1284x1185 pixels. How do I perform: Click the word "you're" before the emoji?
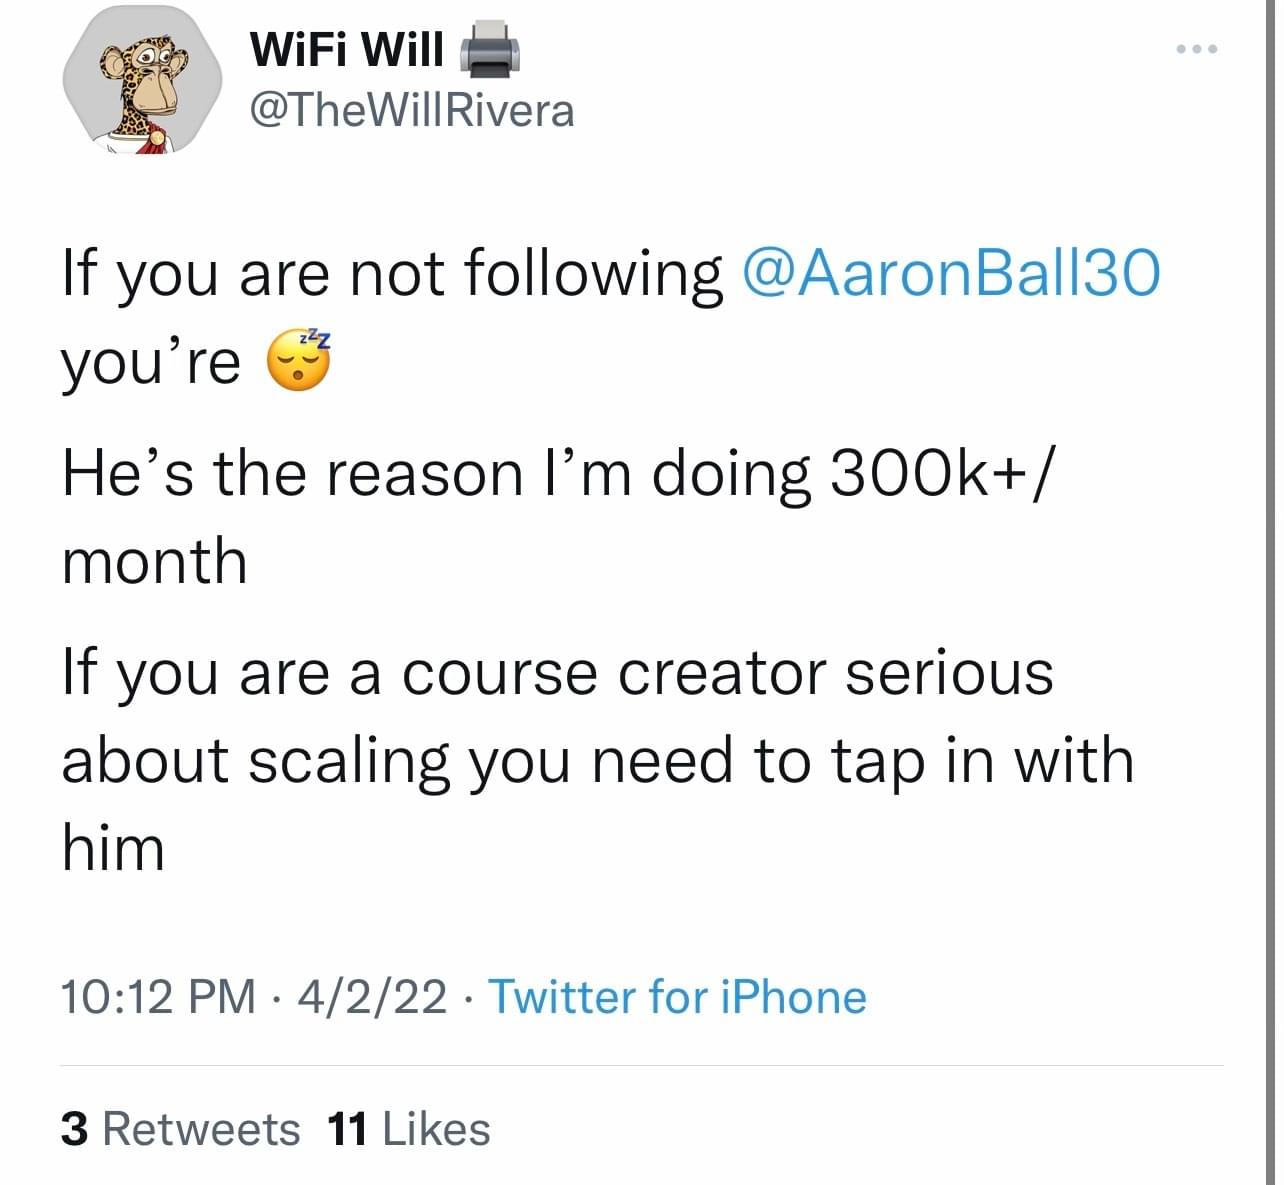(x=151, y=362)
